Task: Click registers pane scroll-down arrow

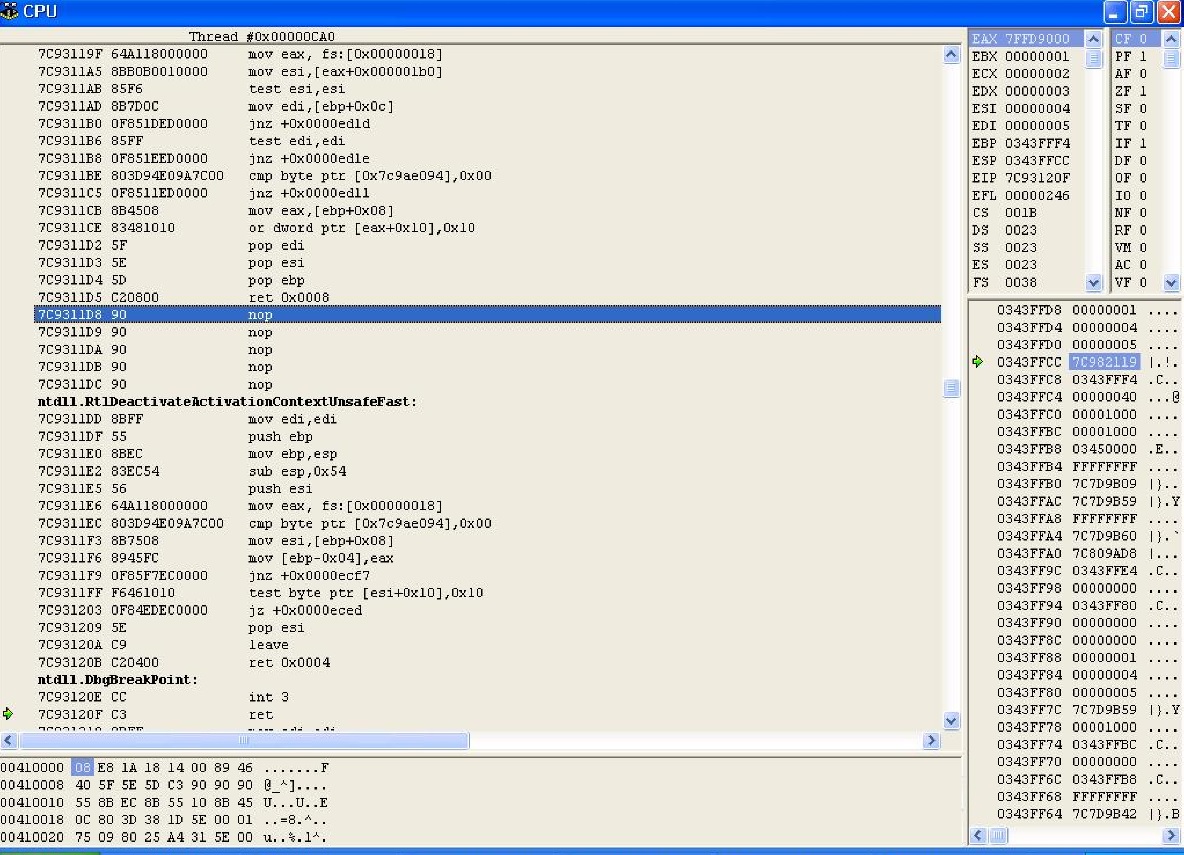Action: (1093, 283)
